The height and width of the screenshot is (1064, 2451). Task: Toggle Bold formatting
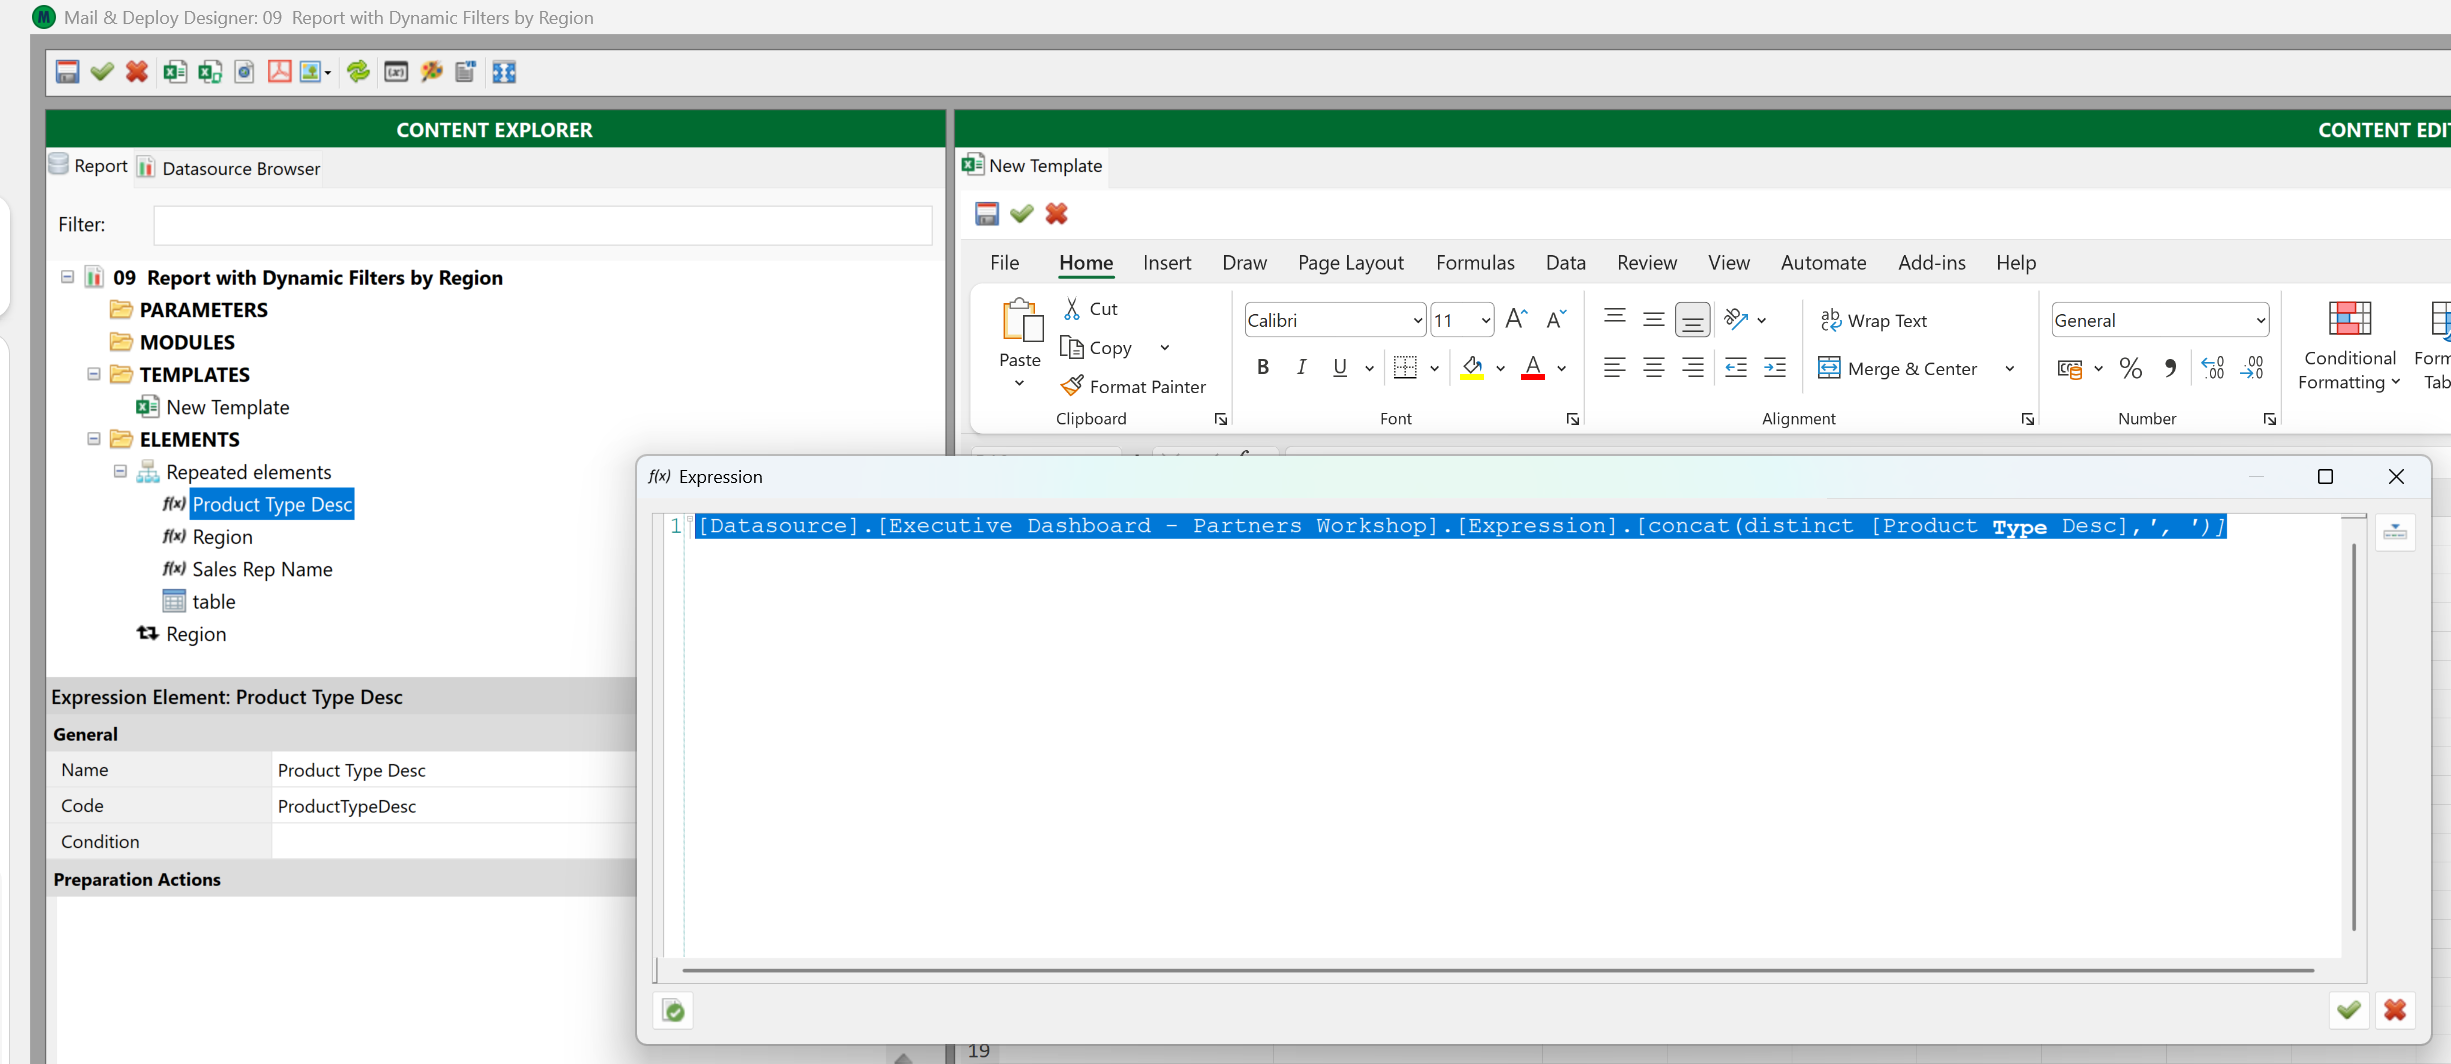click(x=1263, y=368)
